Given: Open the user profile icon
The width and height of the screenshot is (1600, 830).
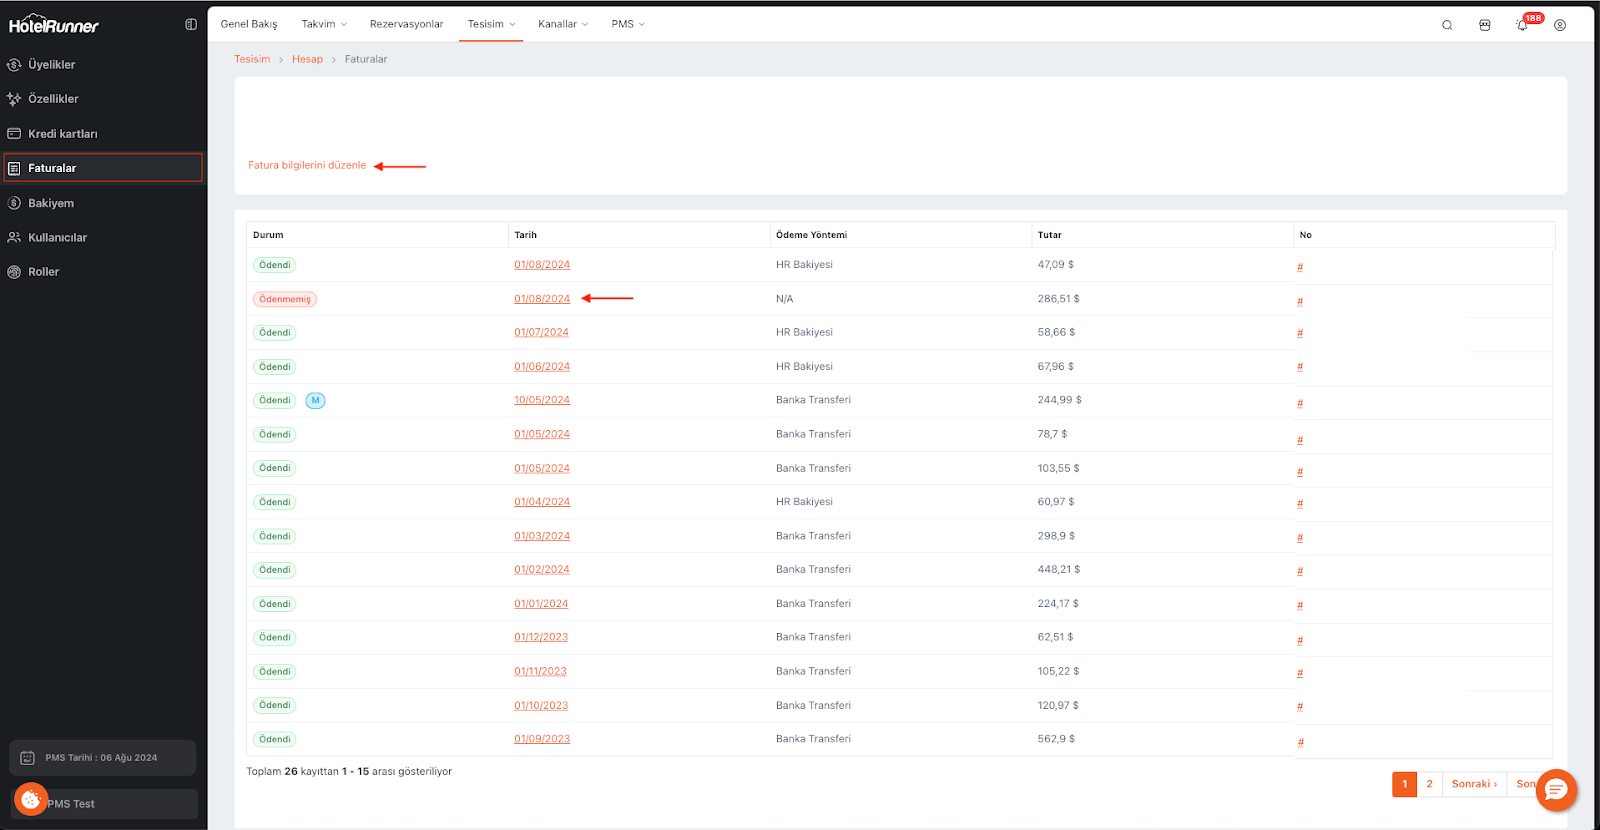Looking at the screenshot, I should [1560, 25].
